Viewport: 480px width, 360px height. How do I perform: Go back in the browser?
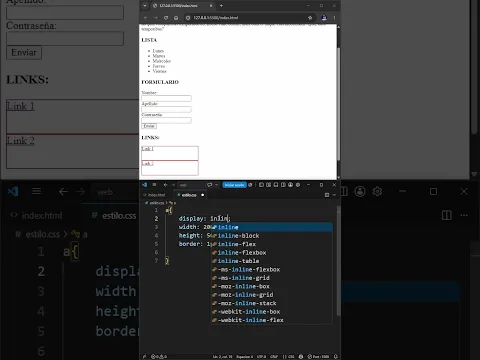146,18
